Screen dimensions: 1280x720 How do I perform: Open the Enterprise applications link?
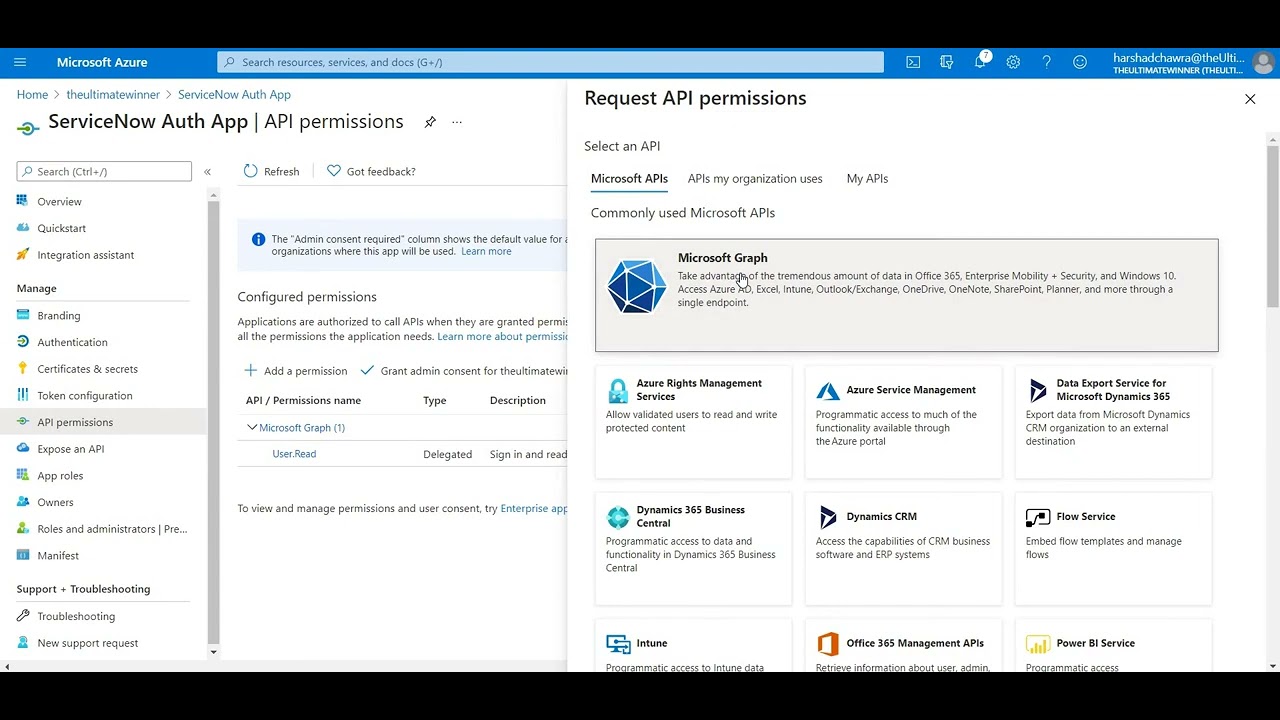click(534, 508)
